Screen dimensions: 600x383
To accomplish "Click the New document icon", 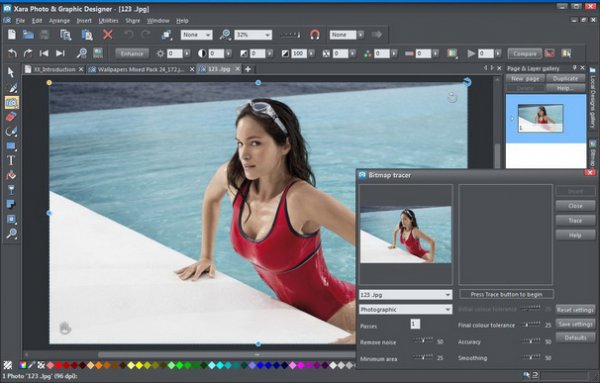I will click(x=12, y=34).
